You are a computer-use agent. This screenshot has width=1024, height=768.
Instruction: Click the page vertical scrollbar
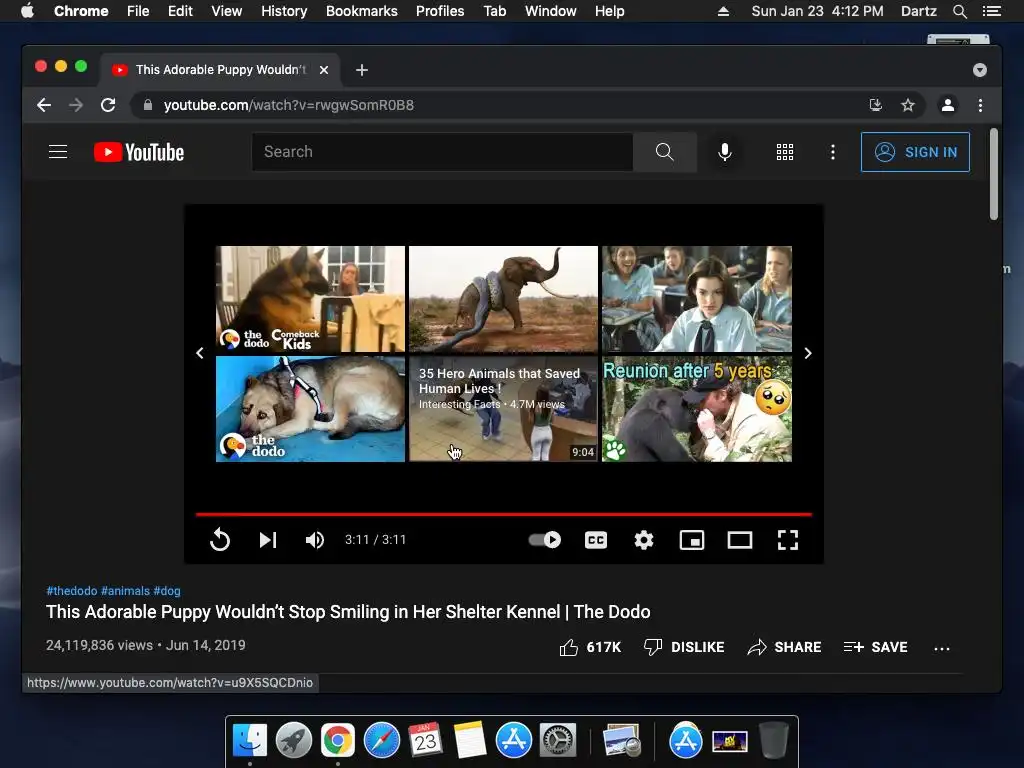994,174
